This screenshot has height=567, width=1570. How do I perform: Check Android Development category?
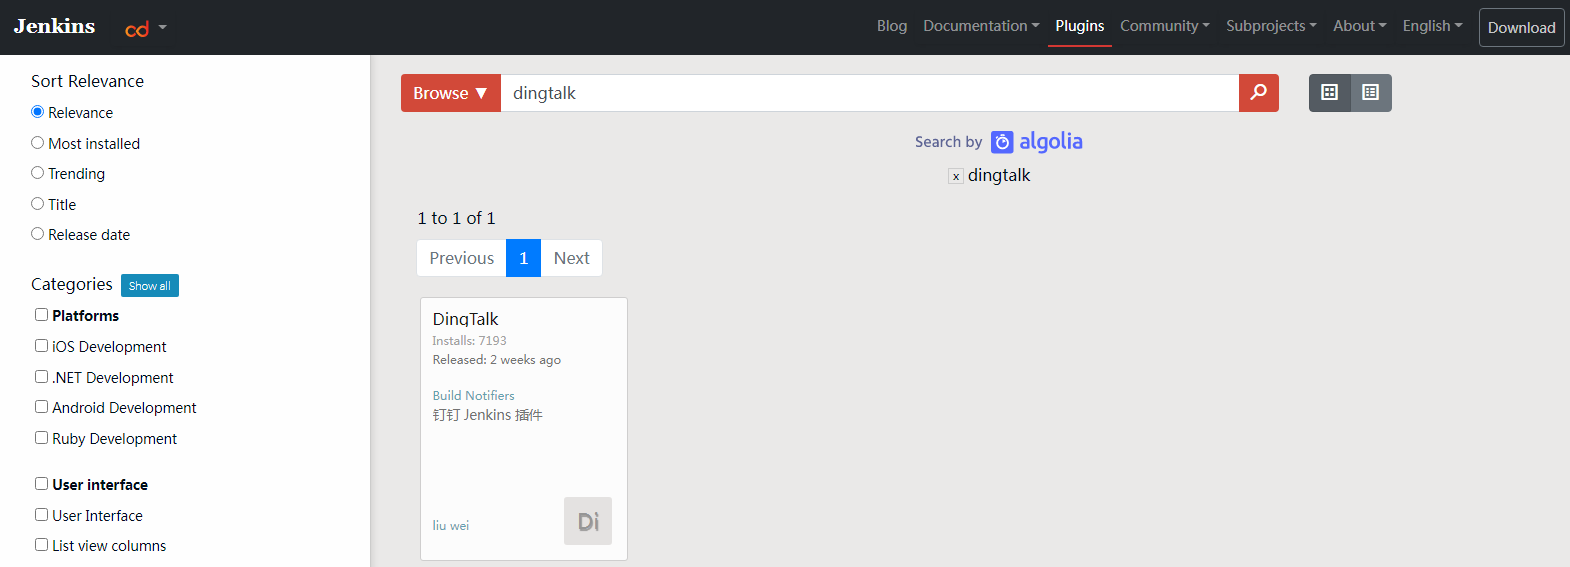click(42, 407)
